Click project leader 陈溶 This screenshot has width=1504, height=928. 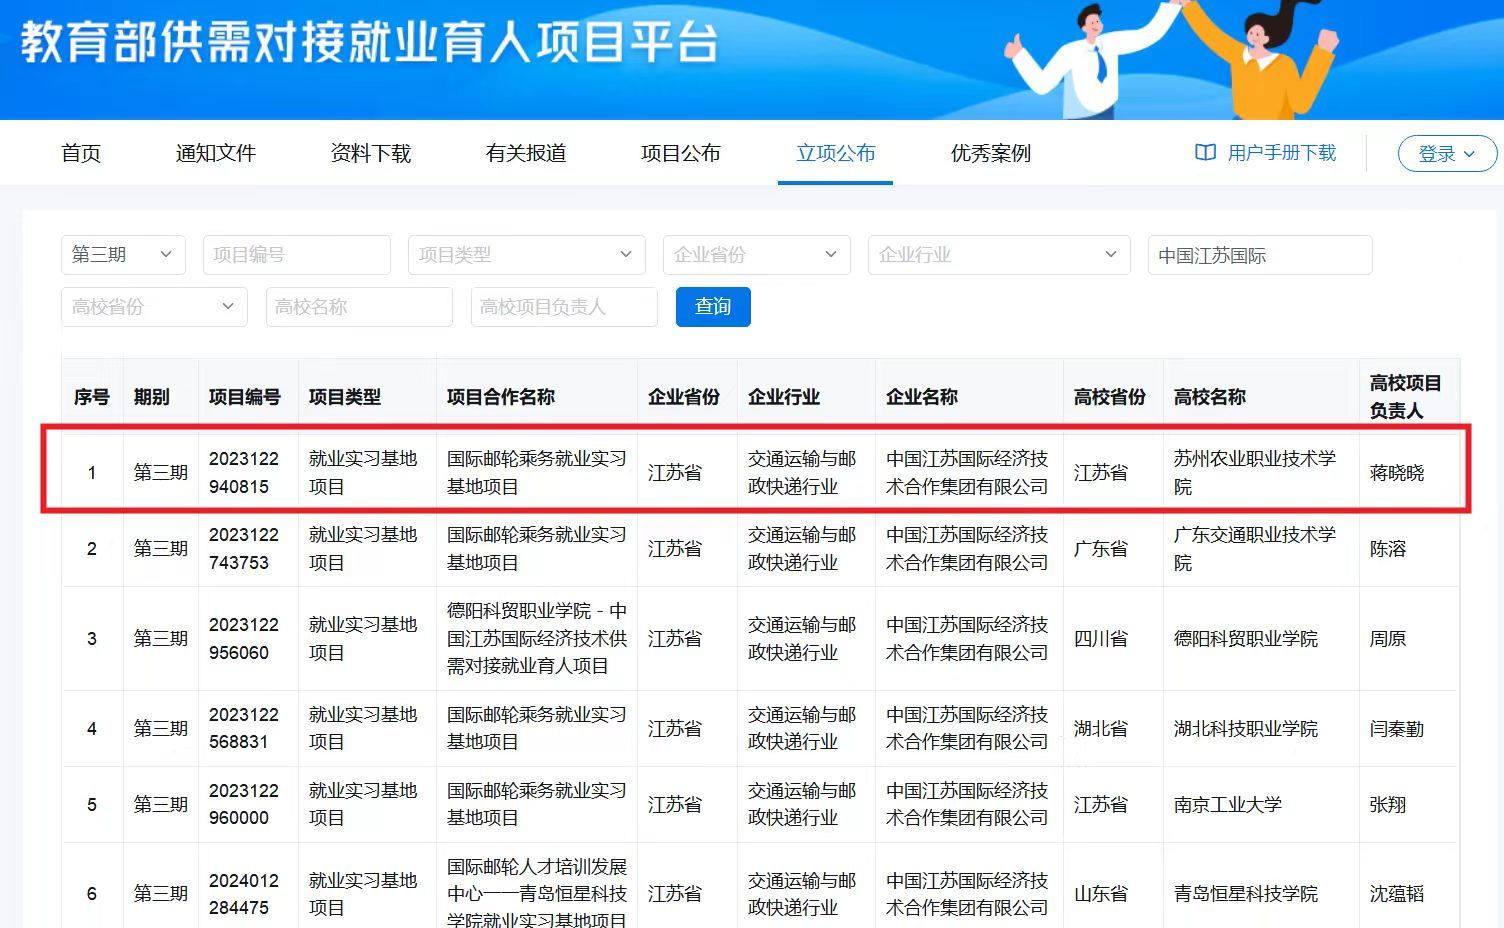point(1388,549)
